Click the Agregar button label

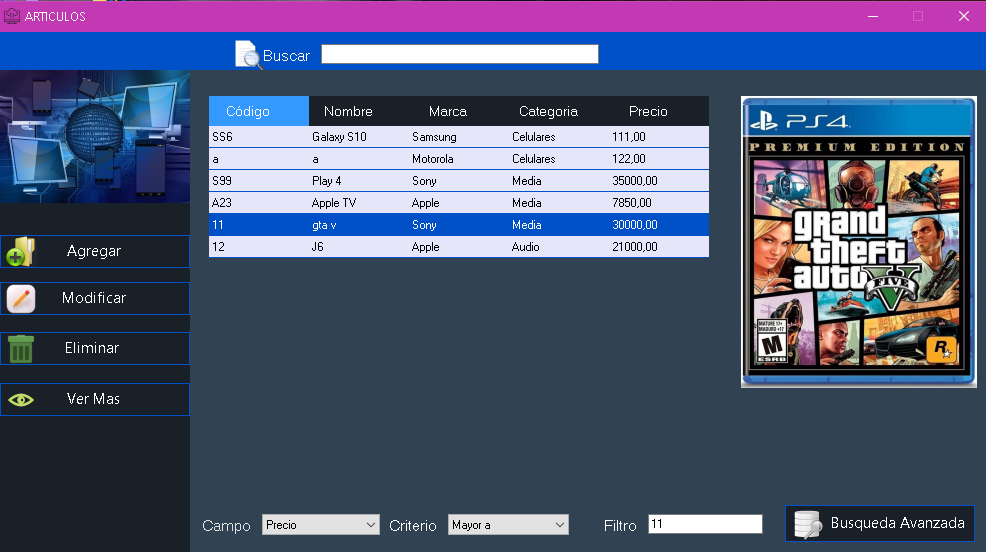pos(94,251)
